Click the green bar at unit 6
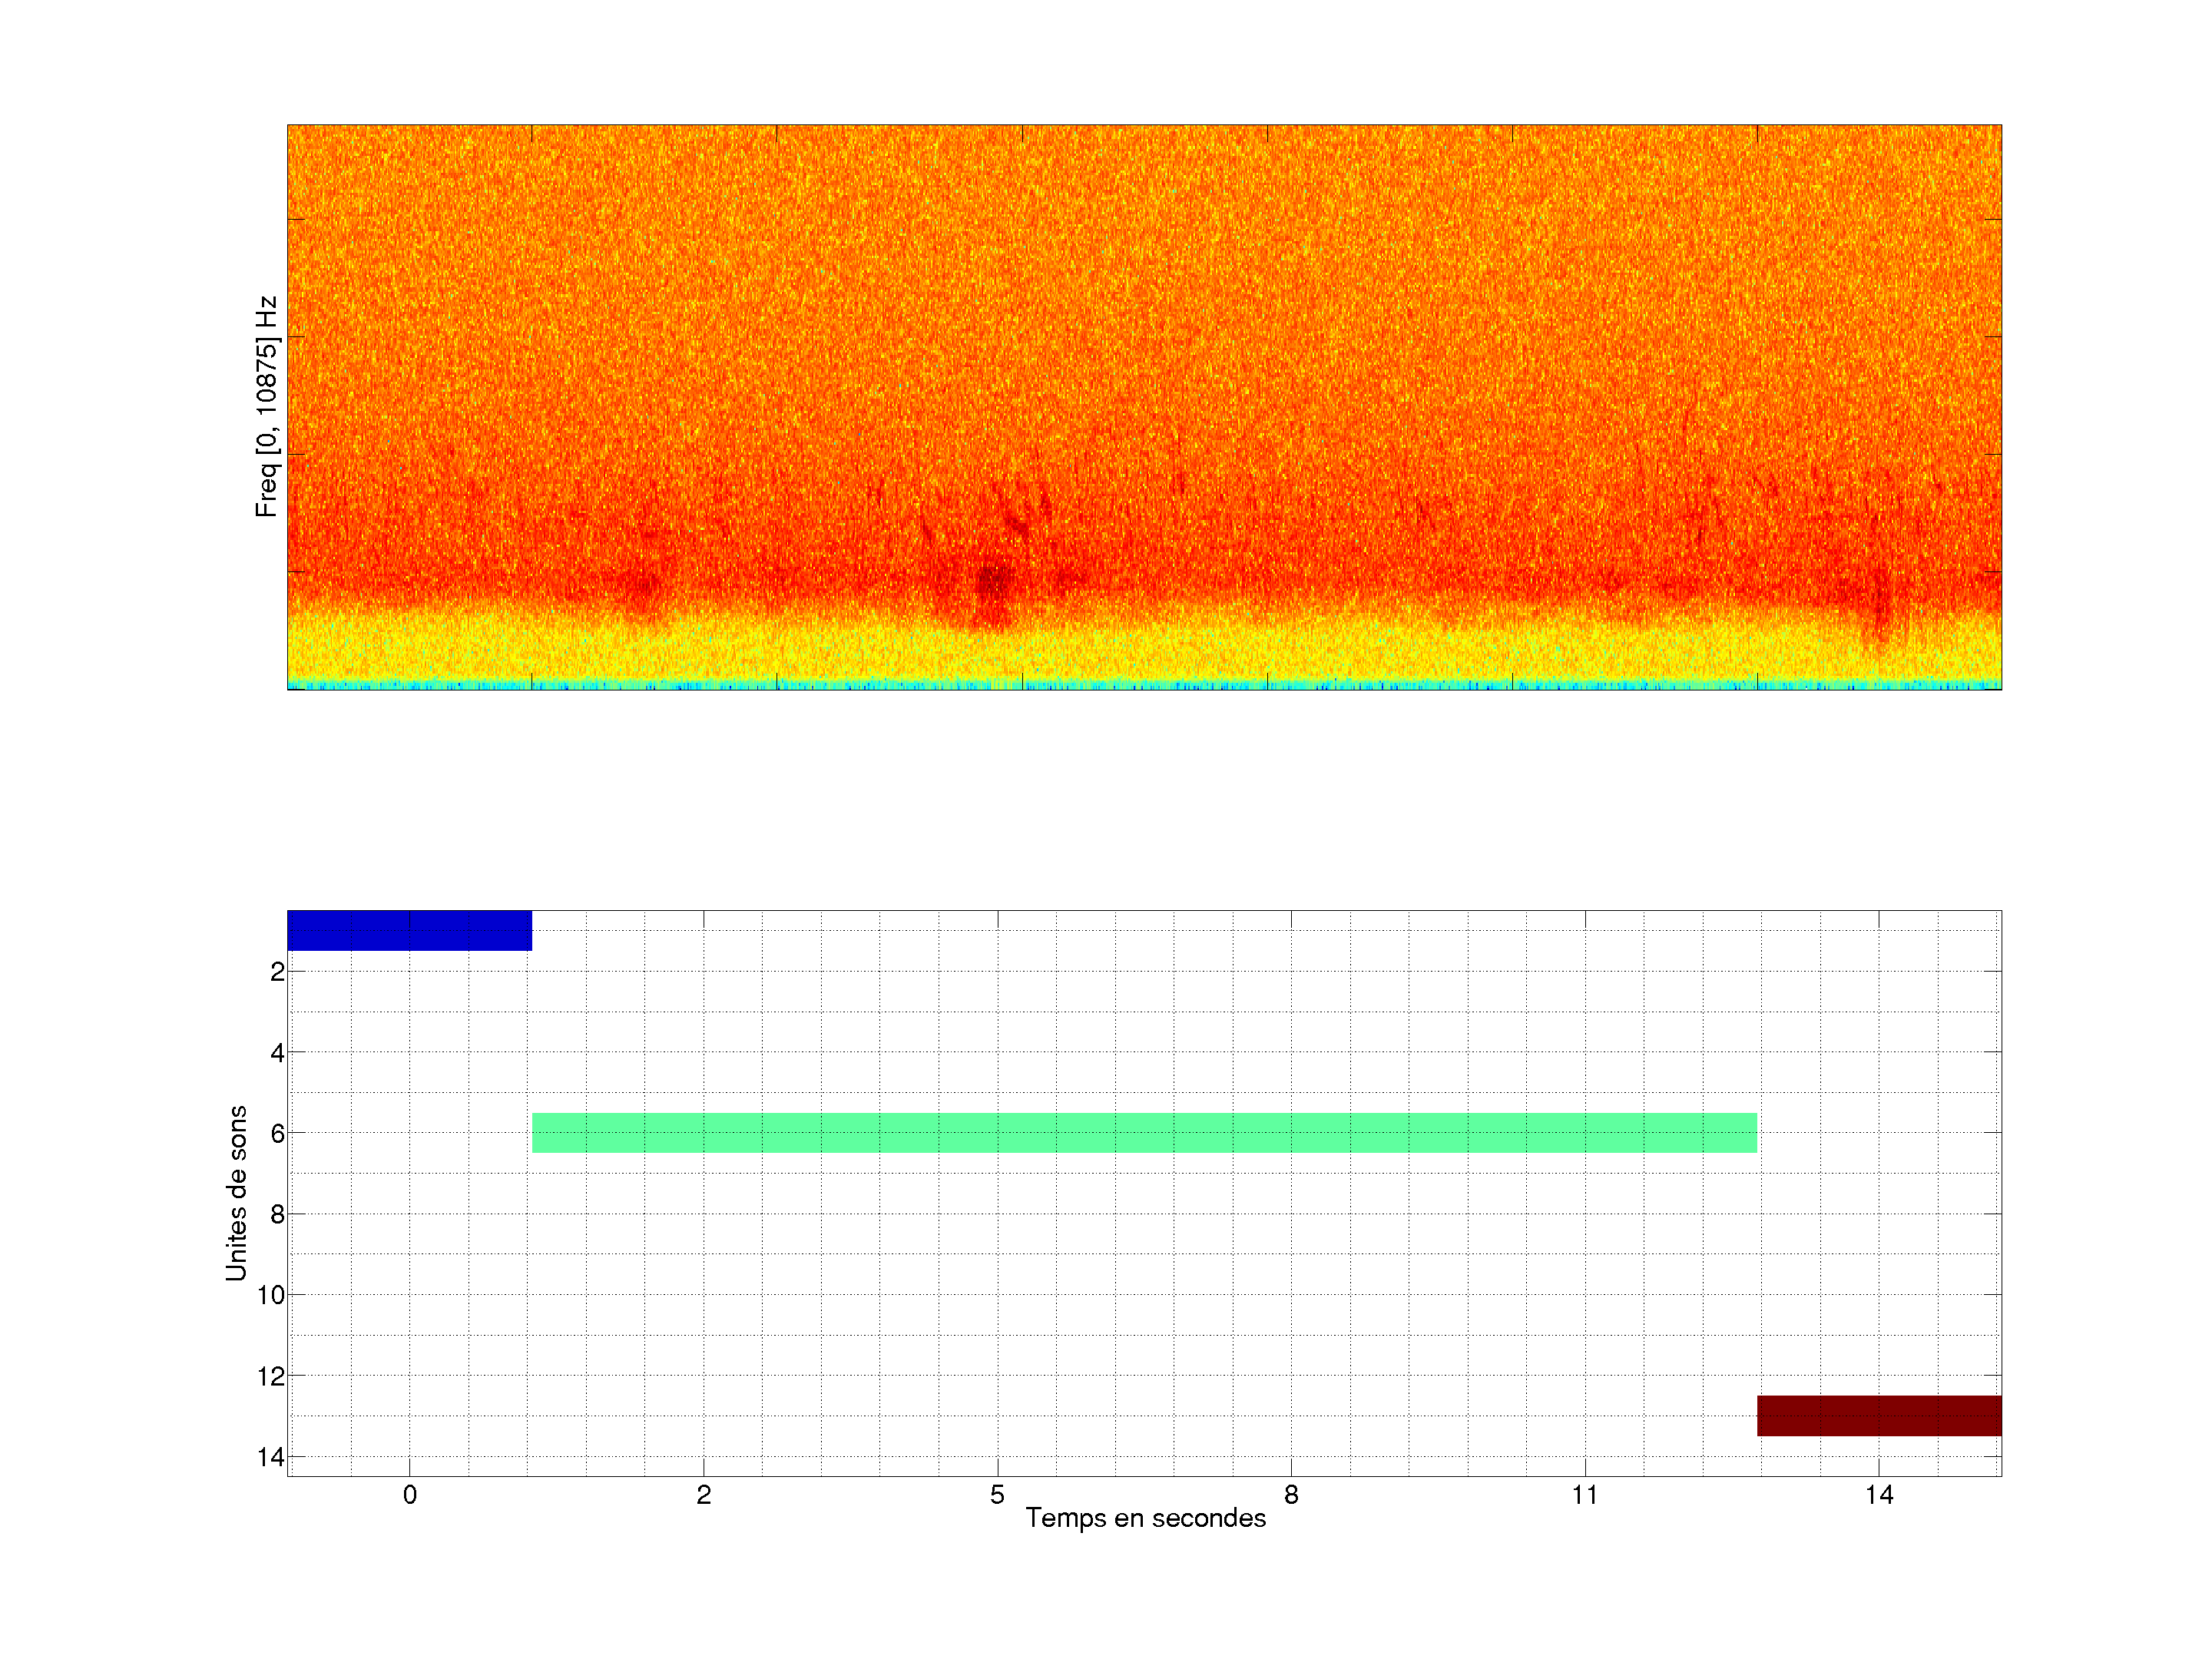This screenshot has width=2212, height=1659. [1144, 1133]
